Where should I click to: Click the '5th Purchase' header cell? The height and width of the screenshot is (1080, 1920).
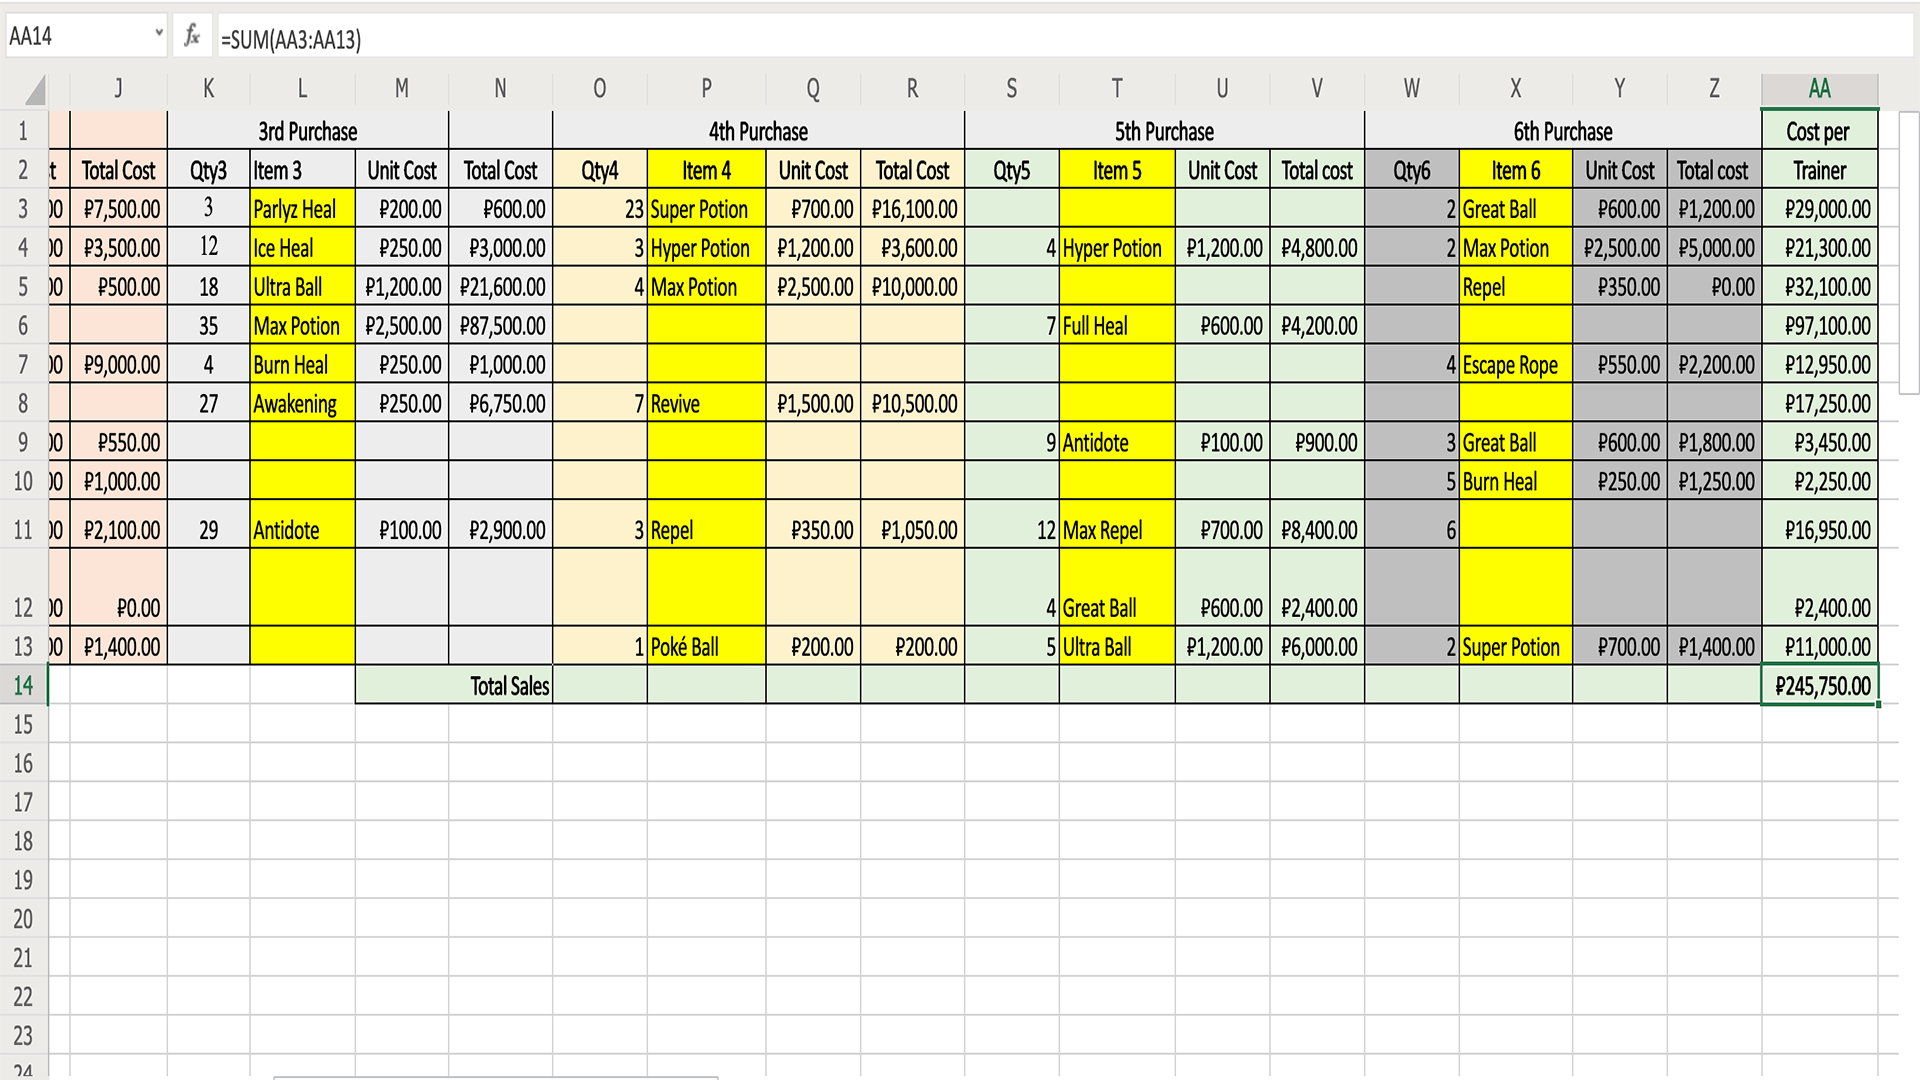coord(1164,131)
